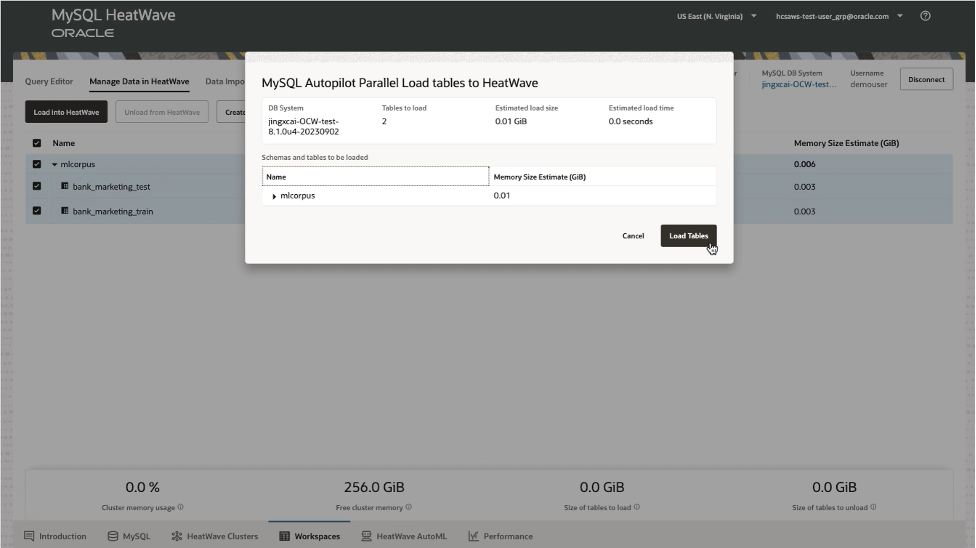Click the 256.0 GiB free memory value
This screenshot has width=976, height=548.
(x=374, y=487)
